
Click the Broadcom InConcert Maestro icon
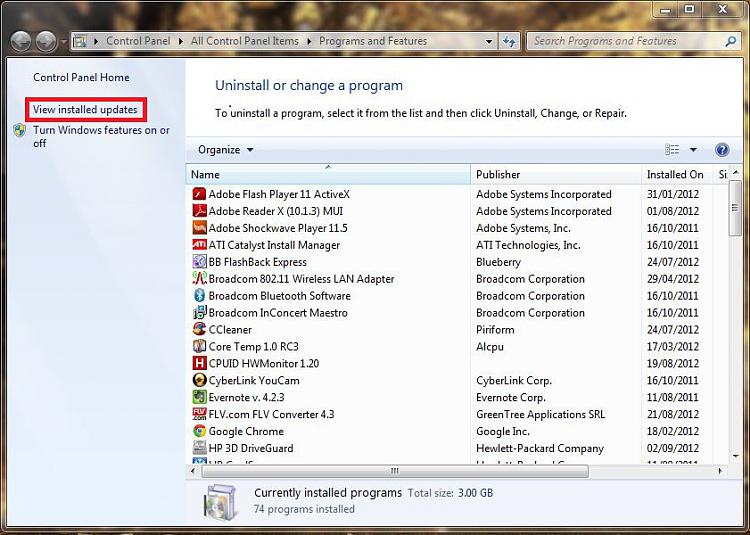(x=199, y=313)
